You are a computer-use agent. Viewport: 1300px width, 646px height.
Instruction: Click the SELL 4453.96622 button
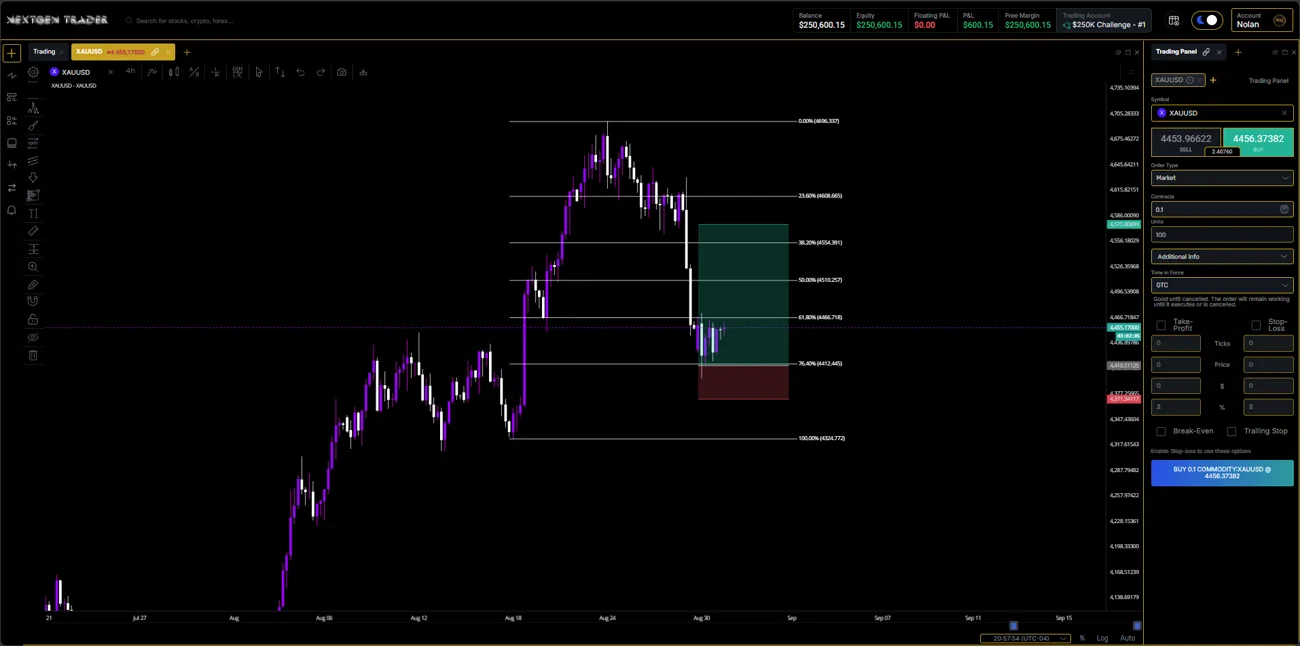pos(1185,142)
